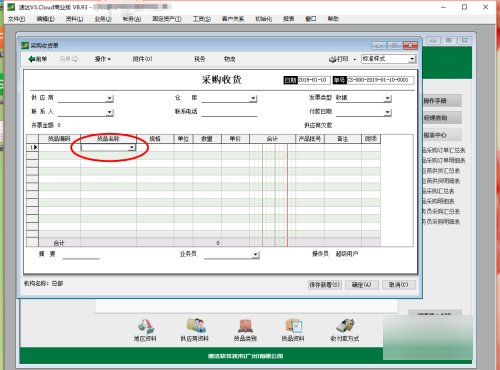This screenshot has width=500, height=370.
Task: Click the 单价 column header
Action: coord(235,139)
